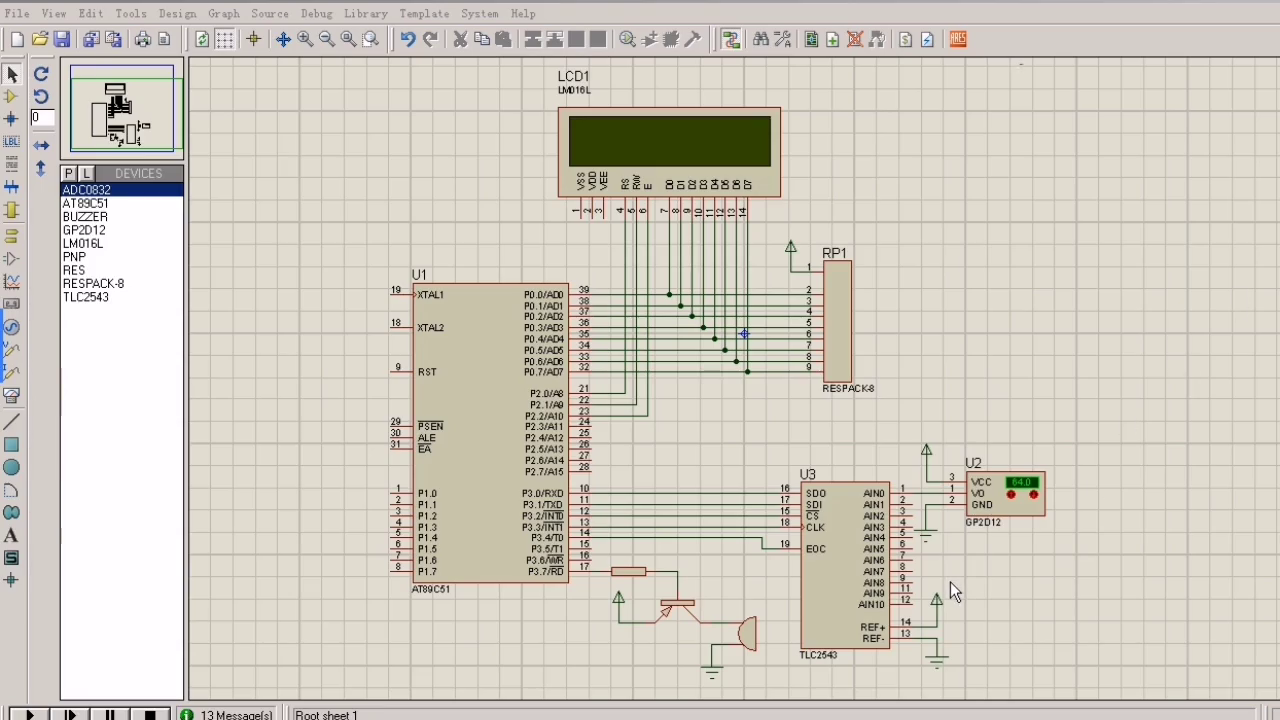Open ARES netlist transfer
This screenshot has height=720, width=1280.
(957, 39)
